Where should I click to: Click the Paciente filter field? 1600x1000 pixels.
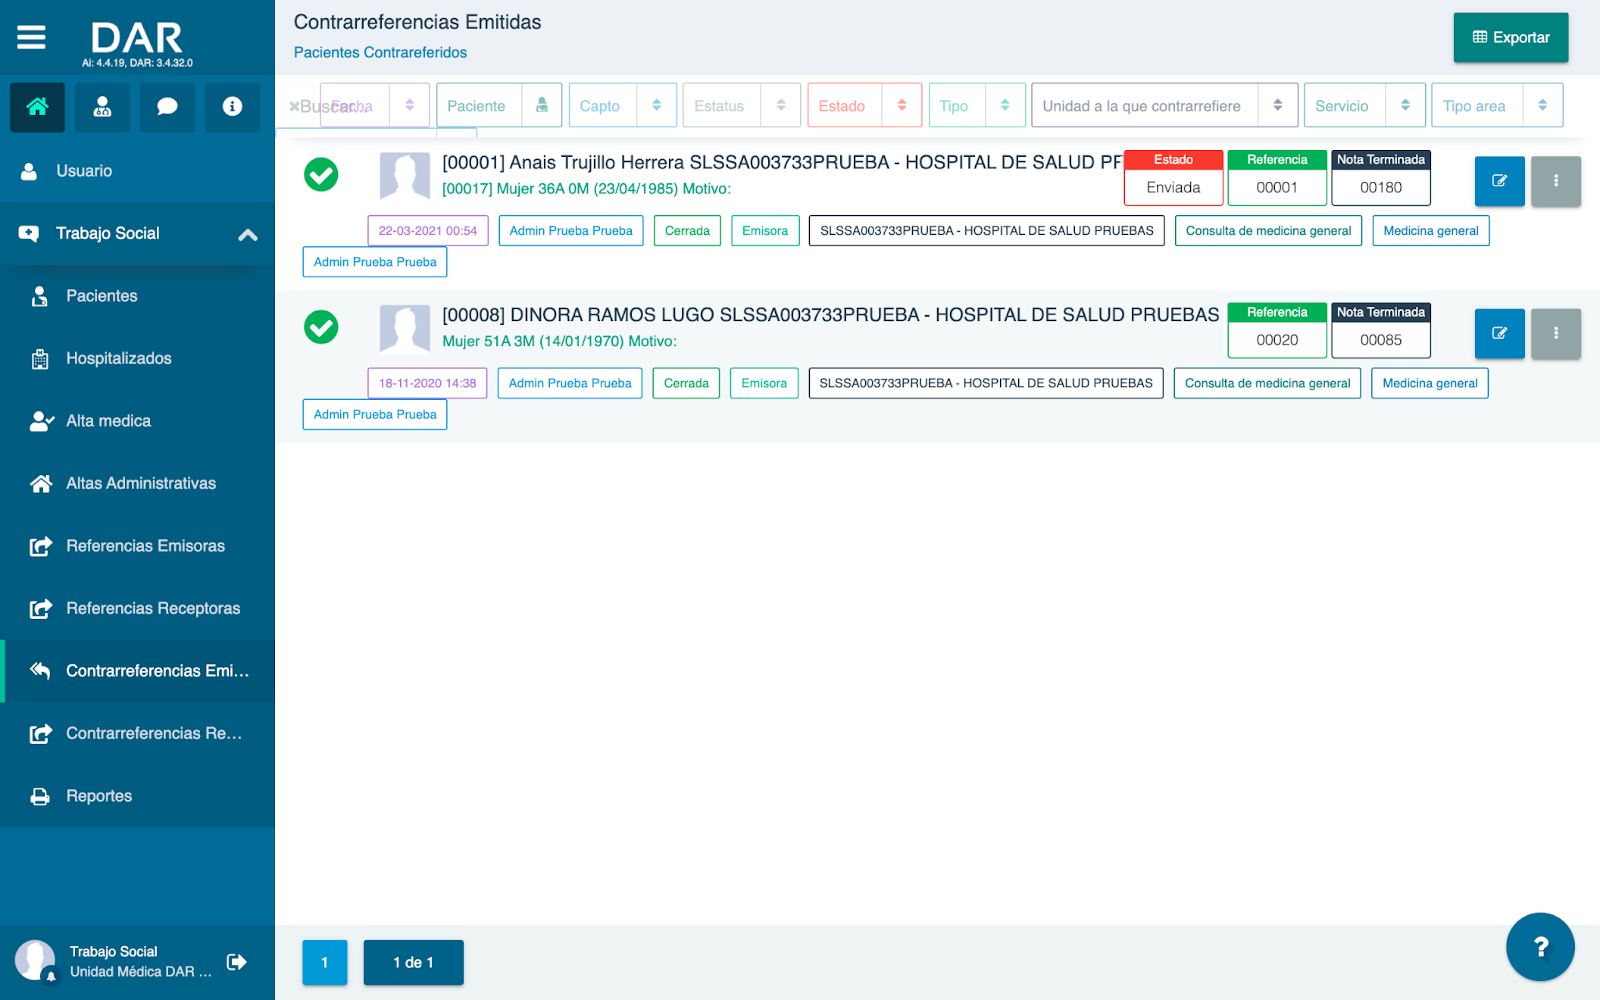click(x=479, y=106)
